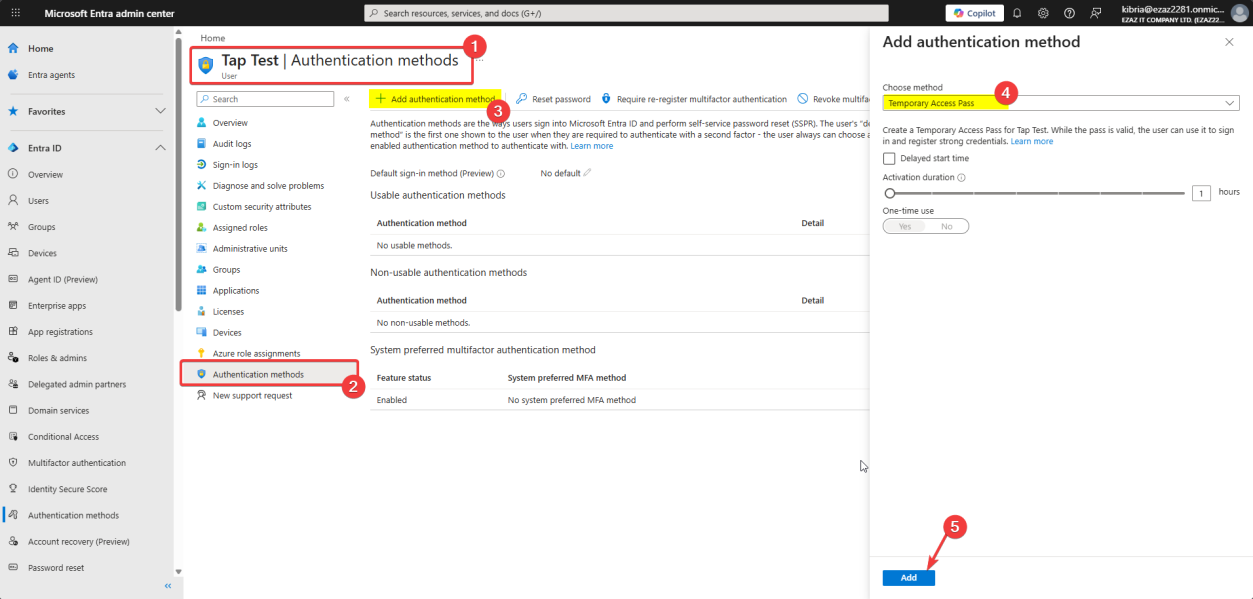1253x599 pixels.
Task: Set One-time use to Yes
Action: pyautogui.click(x=905, y=227)
